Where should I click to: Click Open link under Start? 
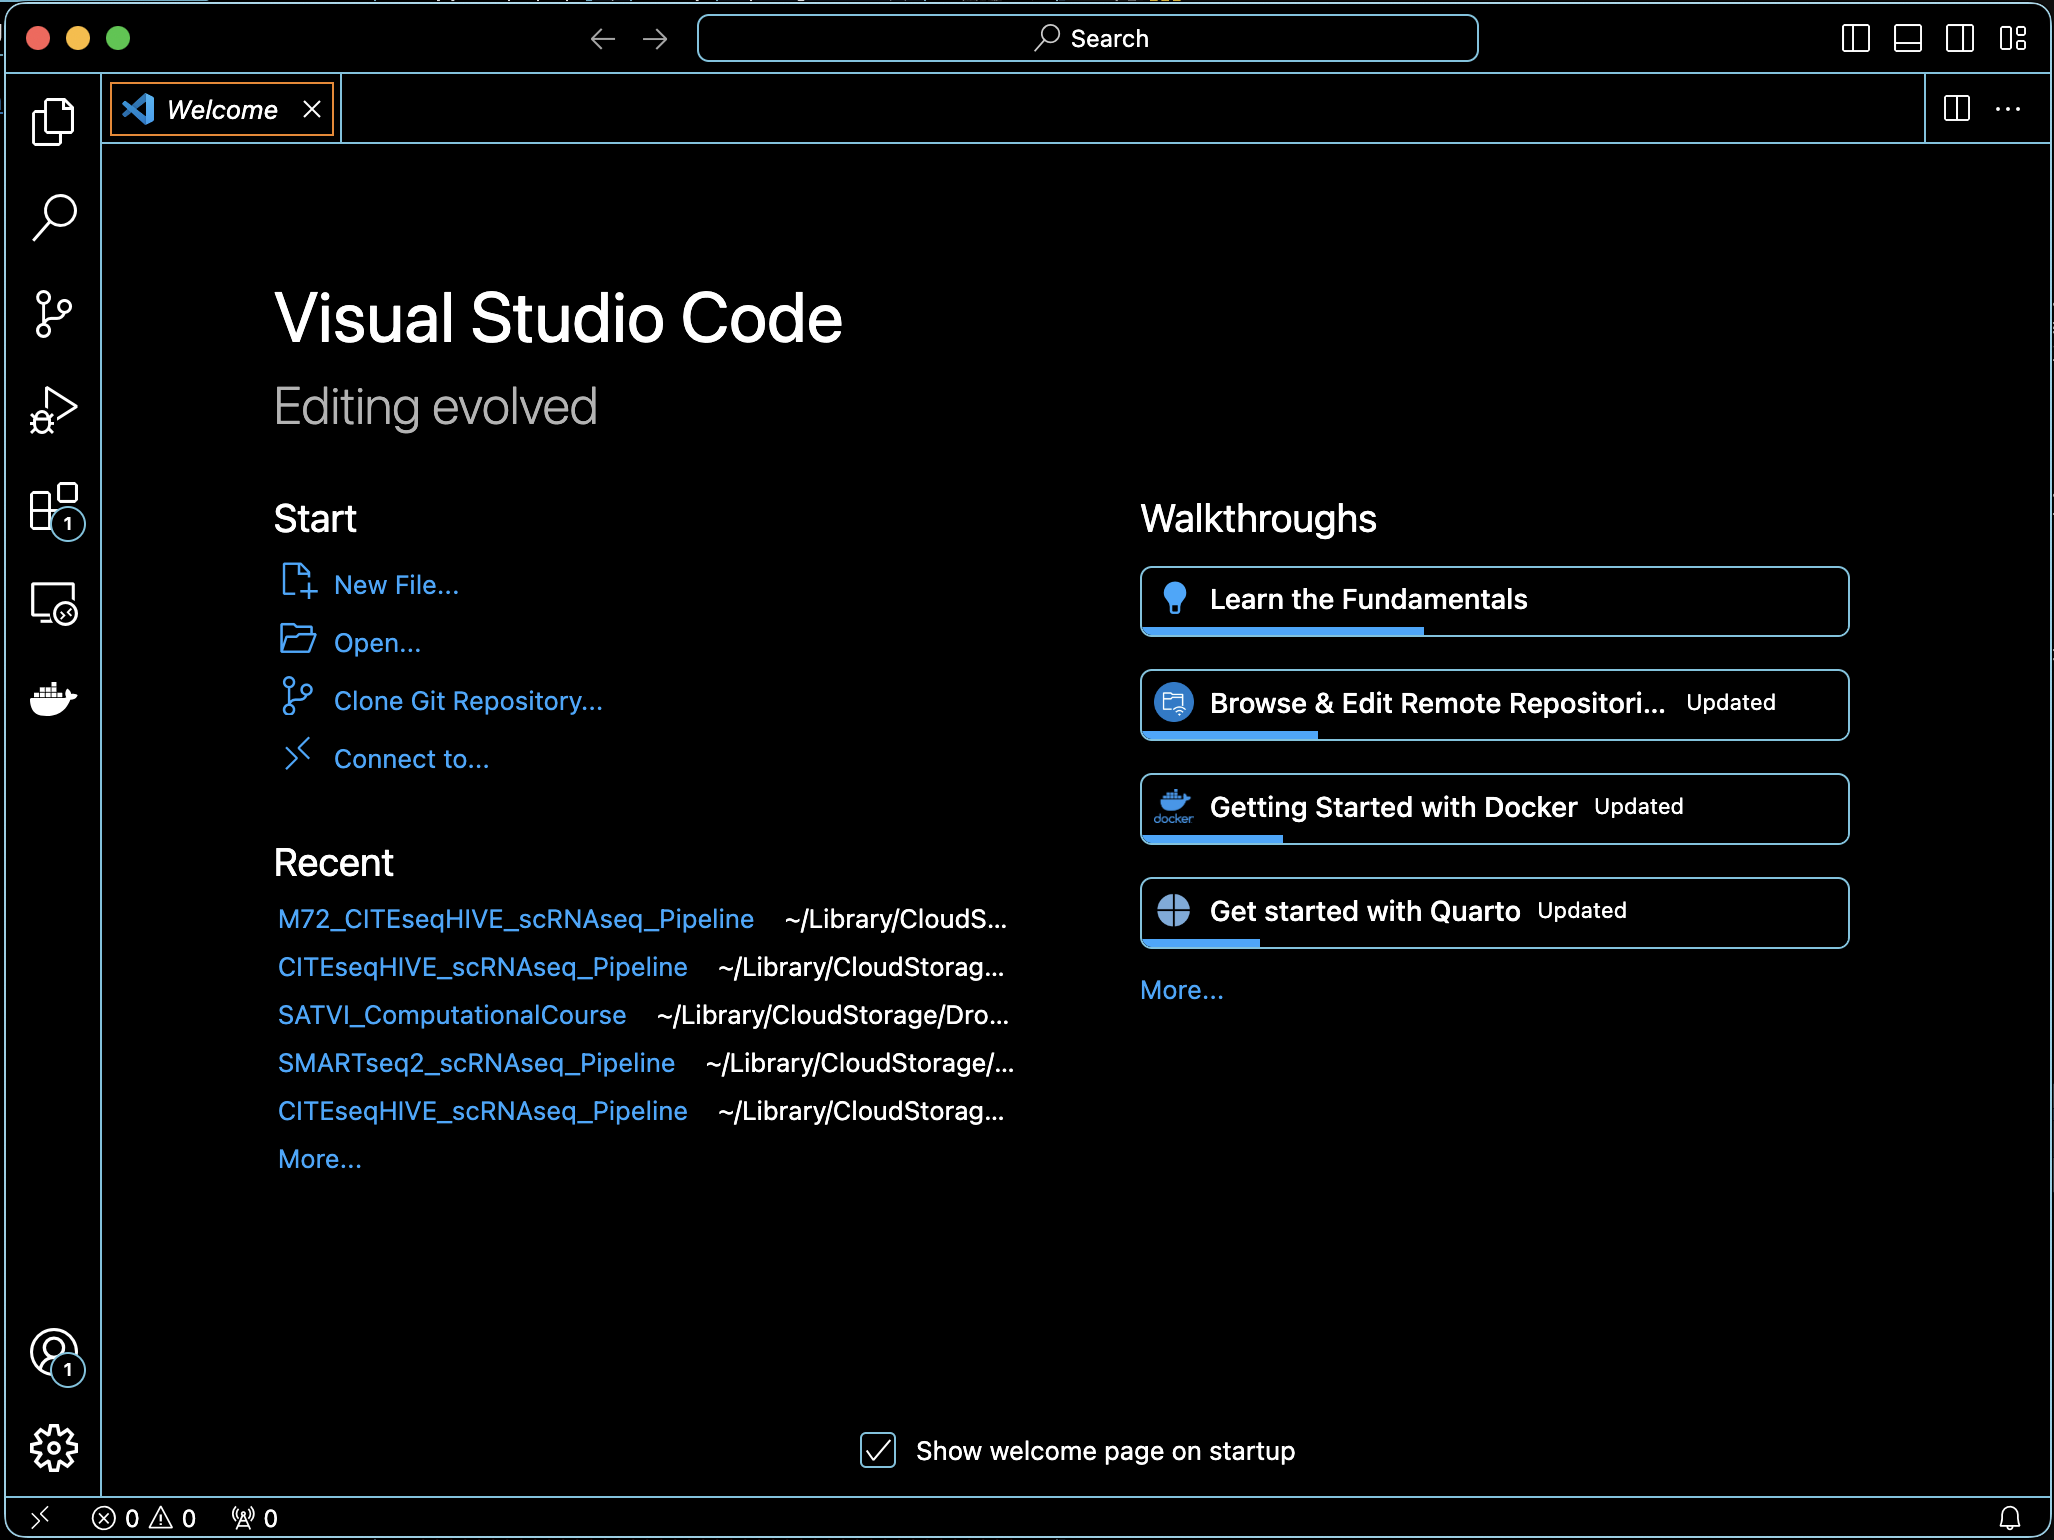pos(377,643)
